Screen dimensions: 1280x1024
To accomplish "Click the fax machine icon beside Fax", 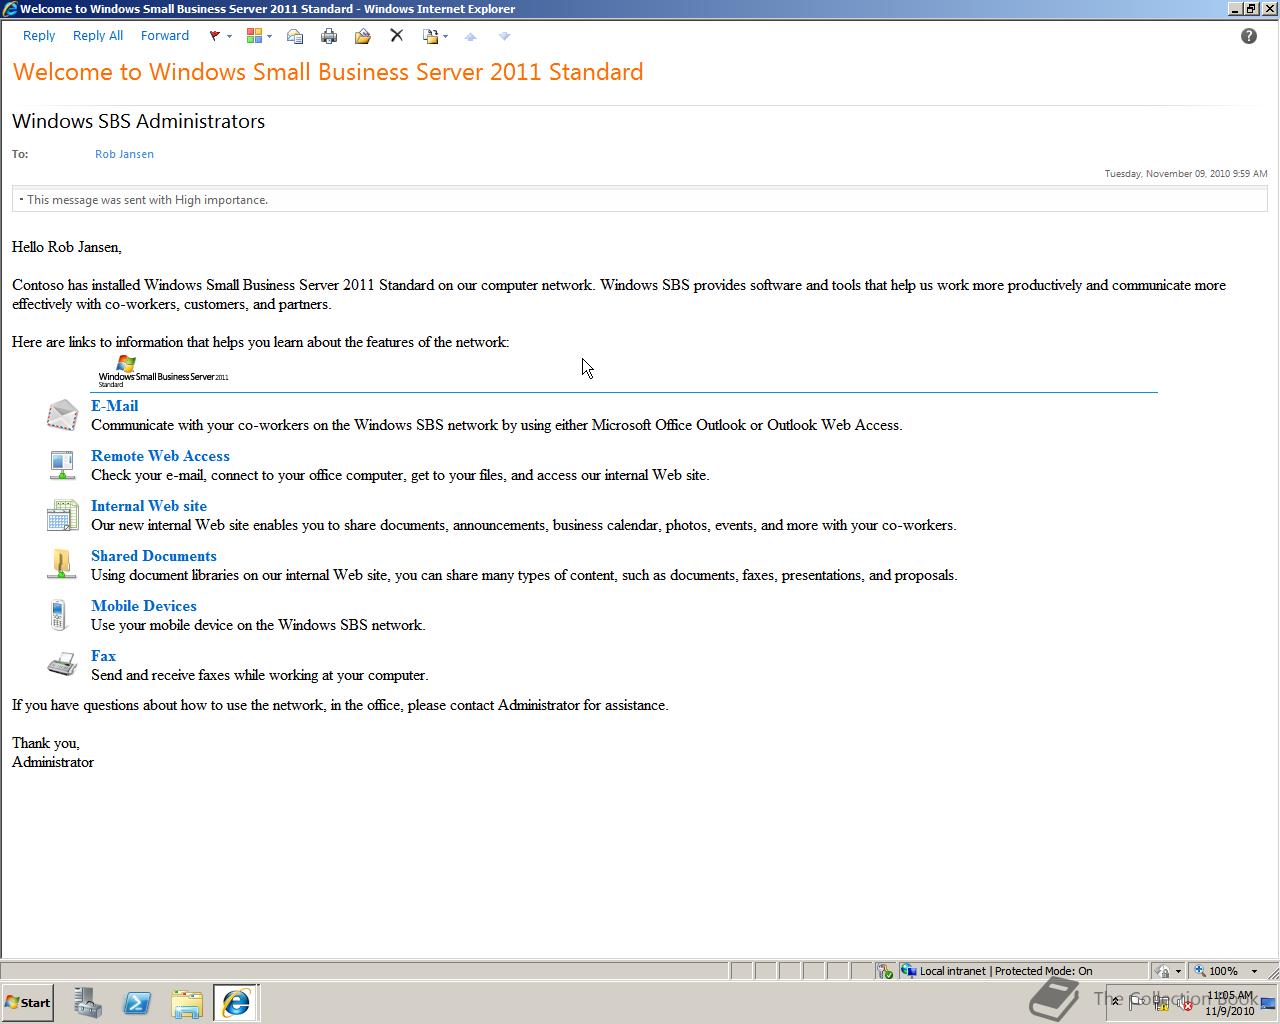I will (x=62, y=663).
